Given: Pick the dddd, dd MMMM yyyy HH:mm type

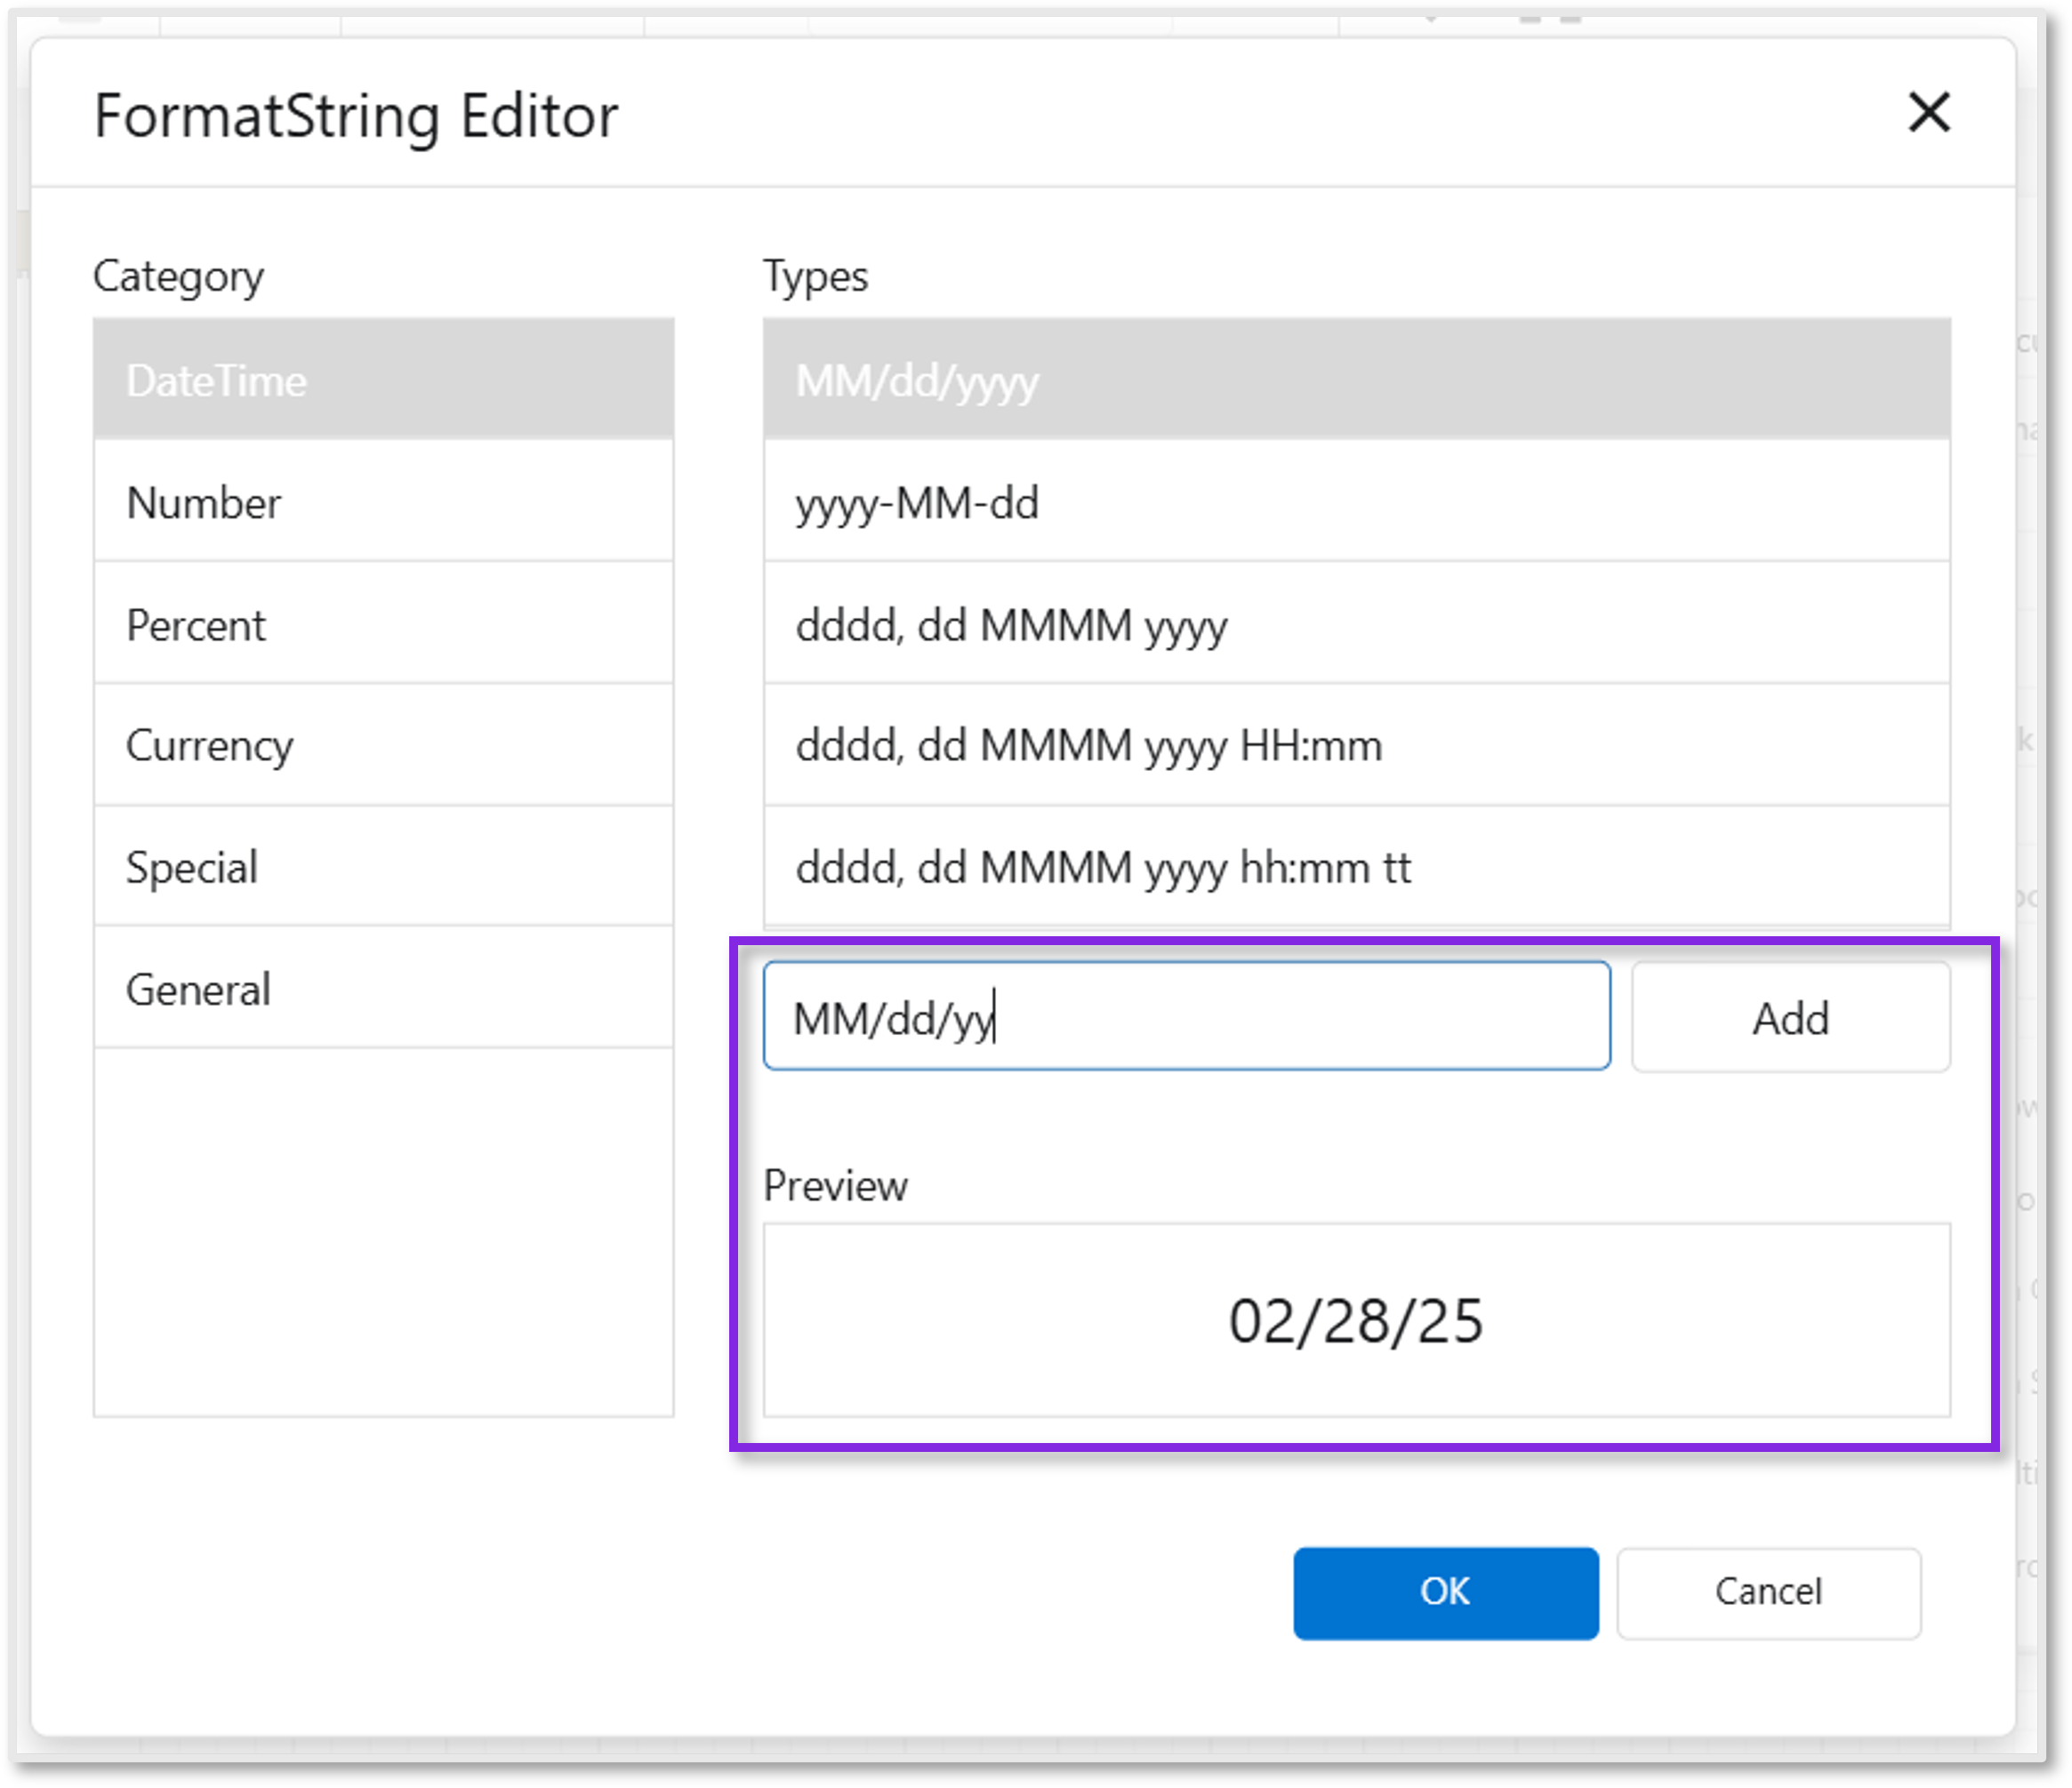Looking at the screenshot, I should click(x=1356, y=746).
